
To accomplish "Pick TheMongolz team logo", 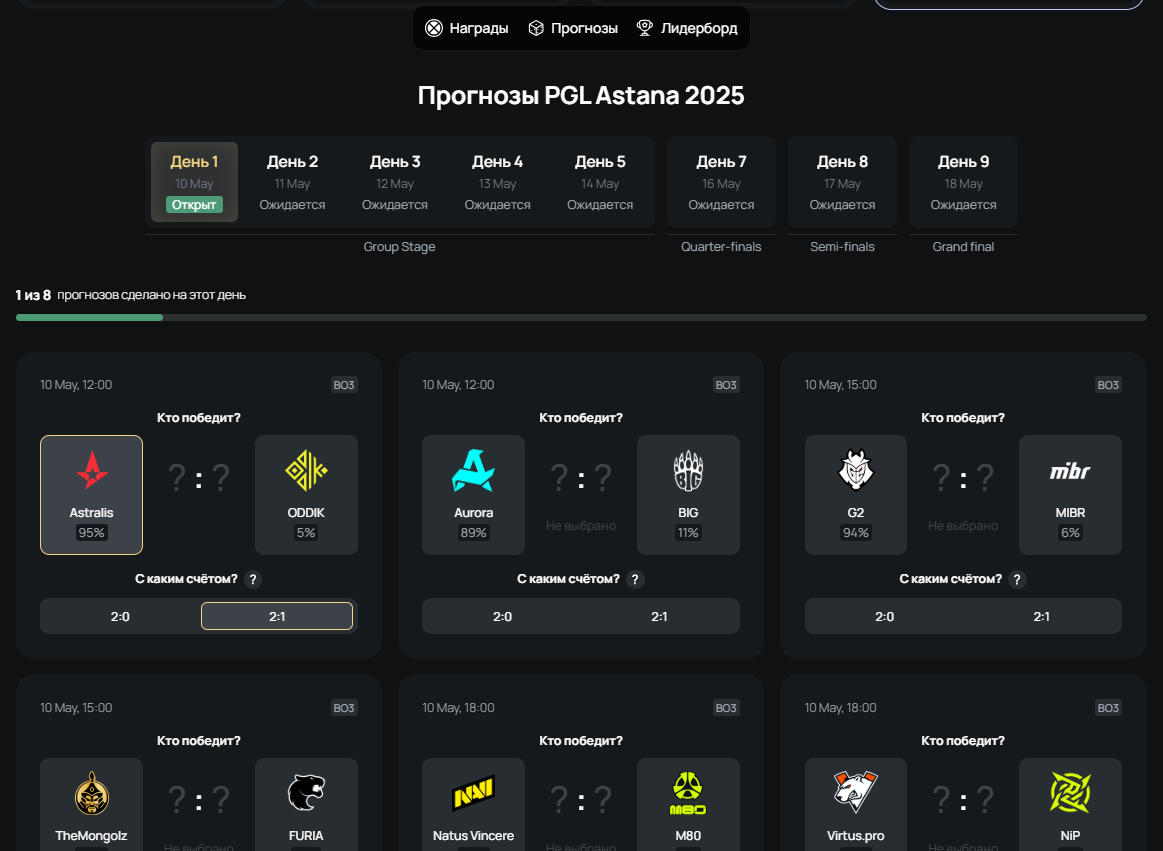I will click(x=91, y=793).
